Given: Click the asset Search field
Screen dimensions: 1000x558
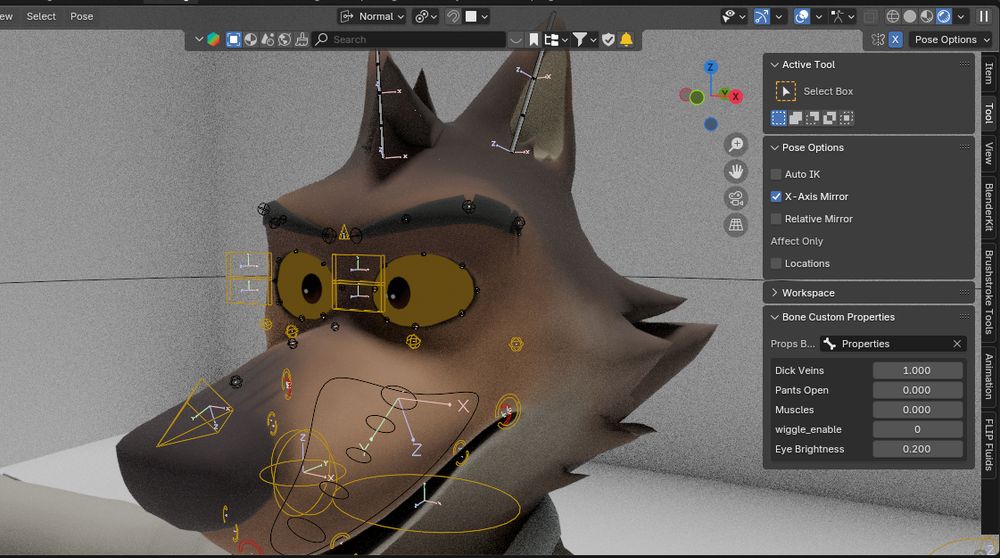Looking at the screenshot, I should point(408,40).
